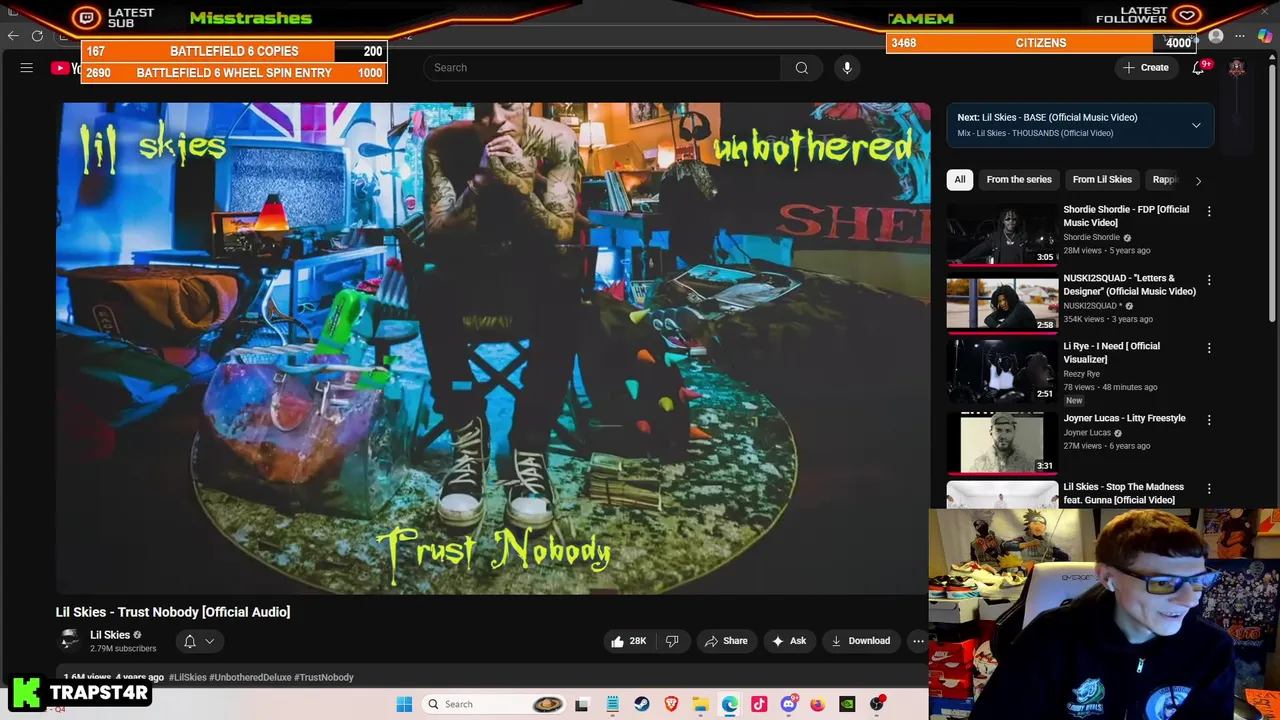The width and height of the screenshot is (1280, 720).
Task: Open the Shordie Shordie channel name
Action: 1091,238
